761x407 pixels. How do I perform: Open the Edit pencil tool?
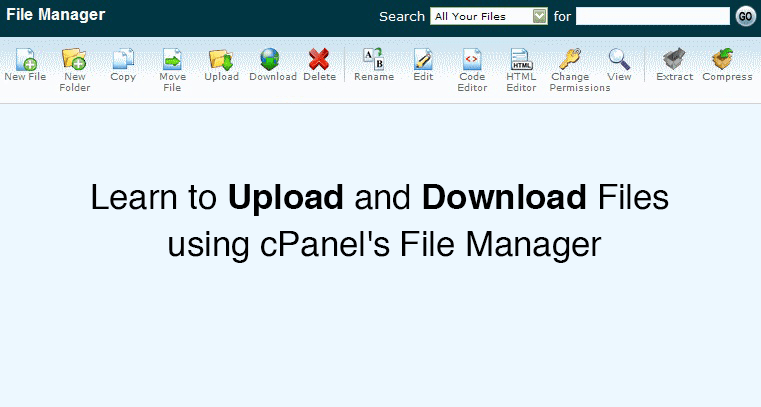(423, 60)
